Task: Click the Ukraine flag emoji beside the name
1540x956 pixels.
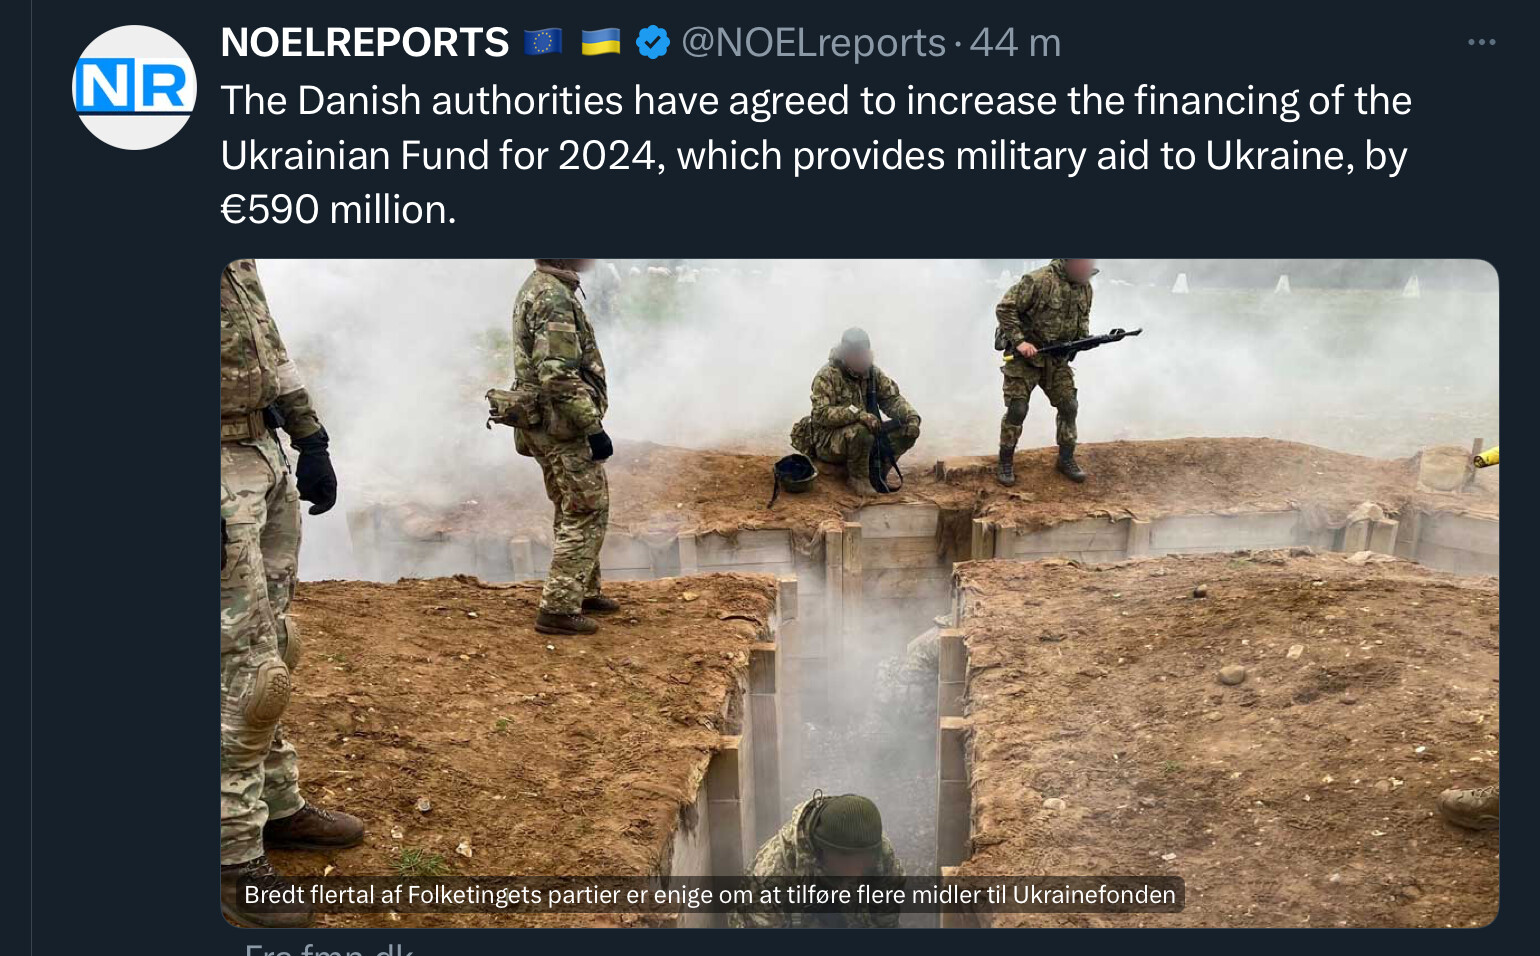Action: coord(601,42)
